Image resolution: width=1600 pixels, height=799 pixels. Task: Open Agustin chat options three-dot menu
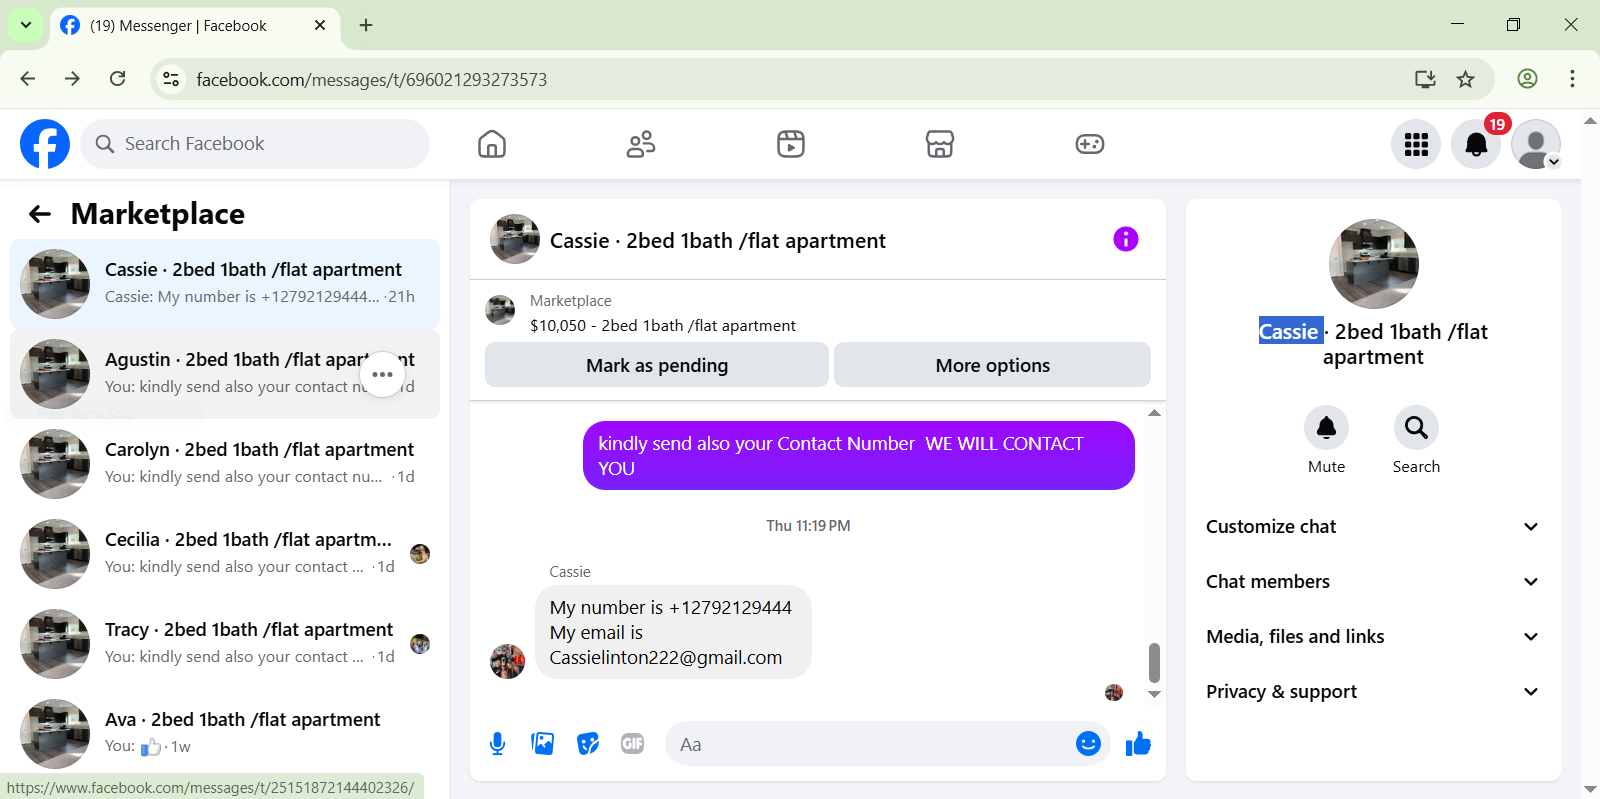click(x=383, y=375)
